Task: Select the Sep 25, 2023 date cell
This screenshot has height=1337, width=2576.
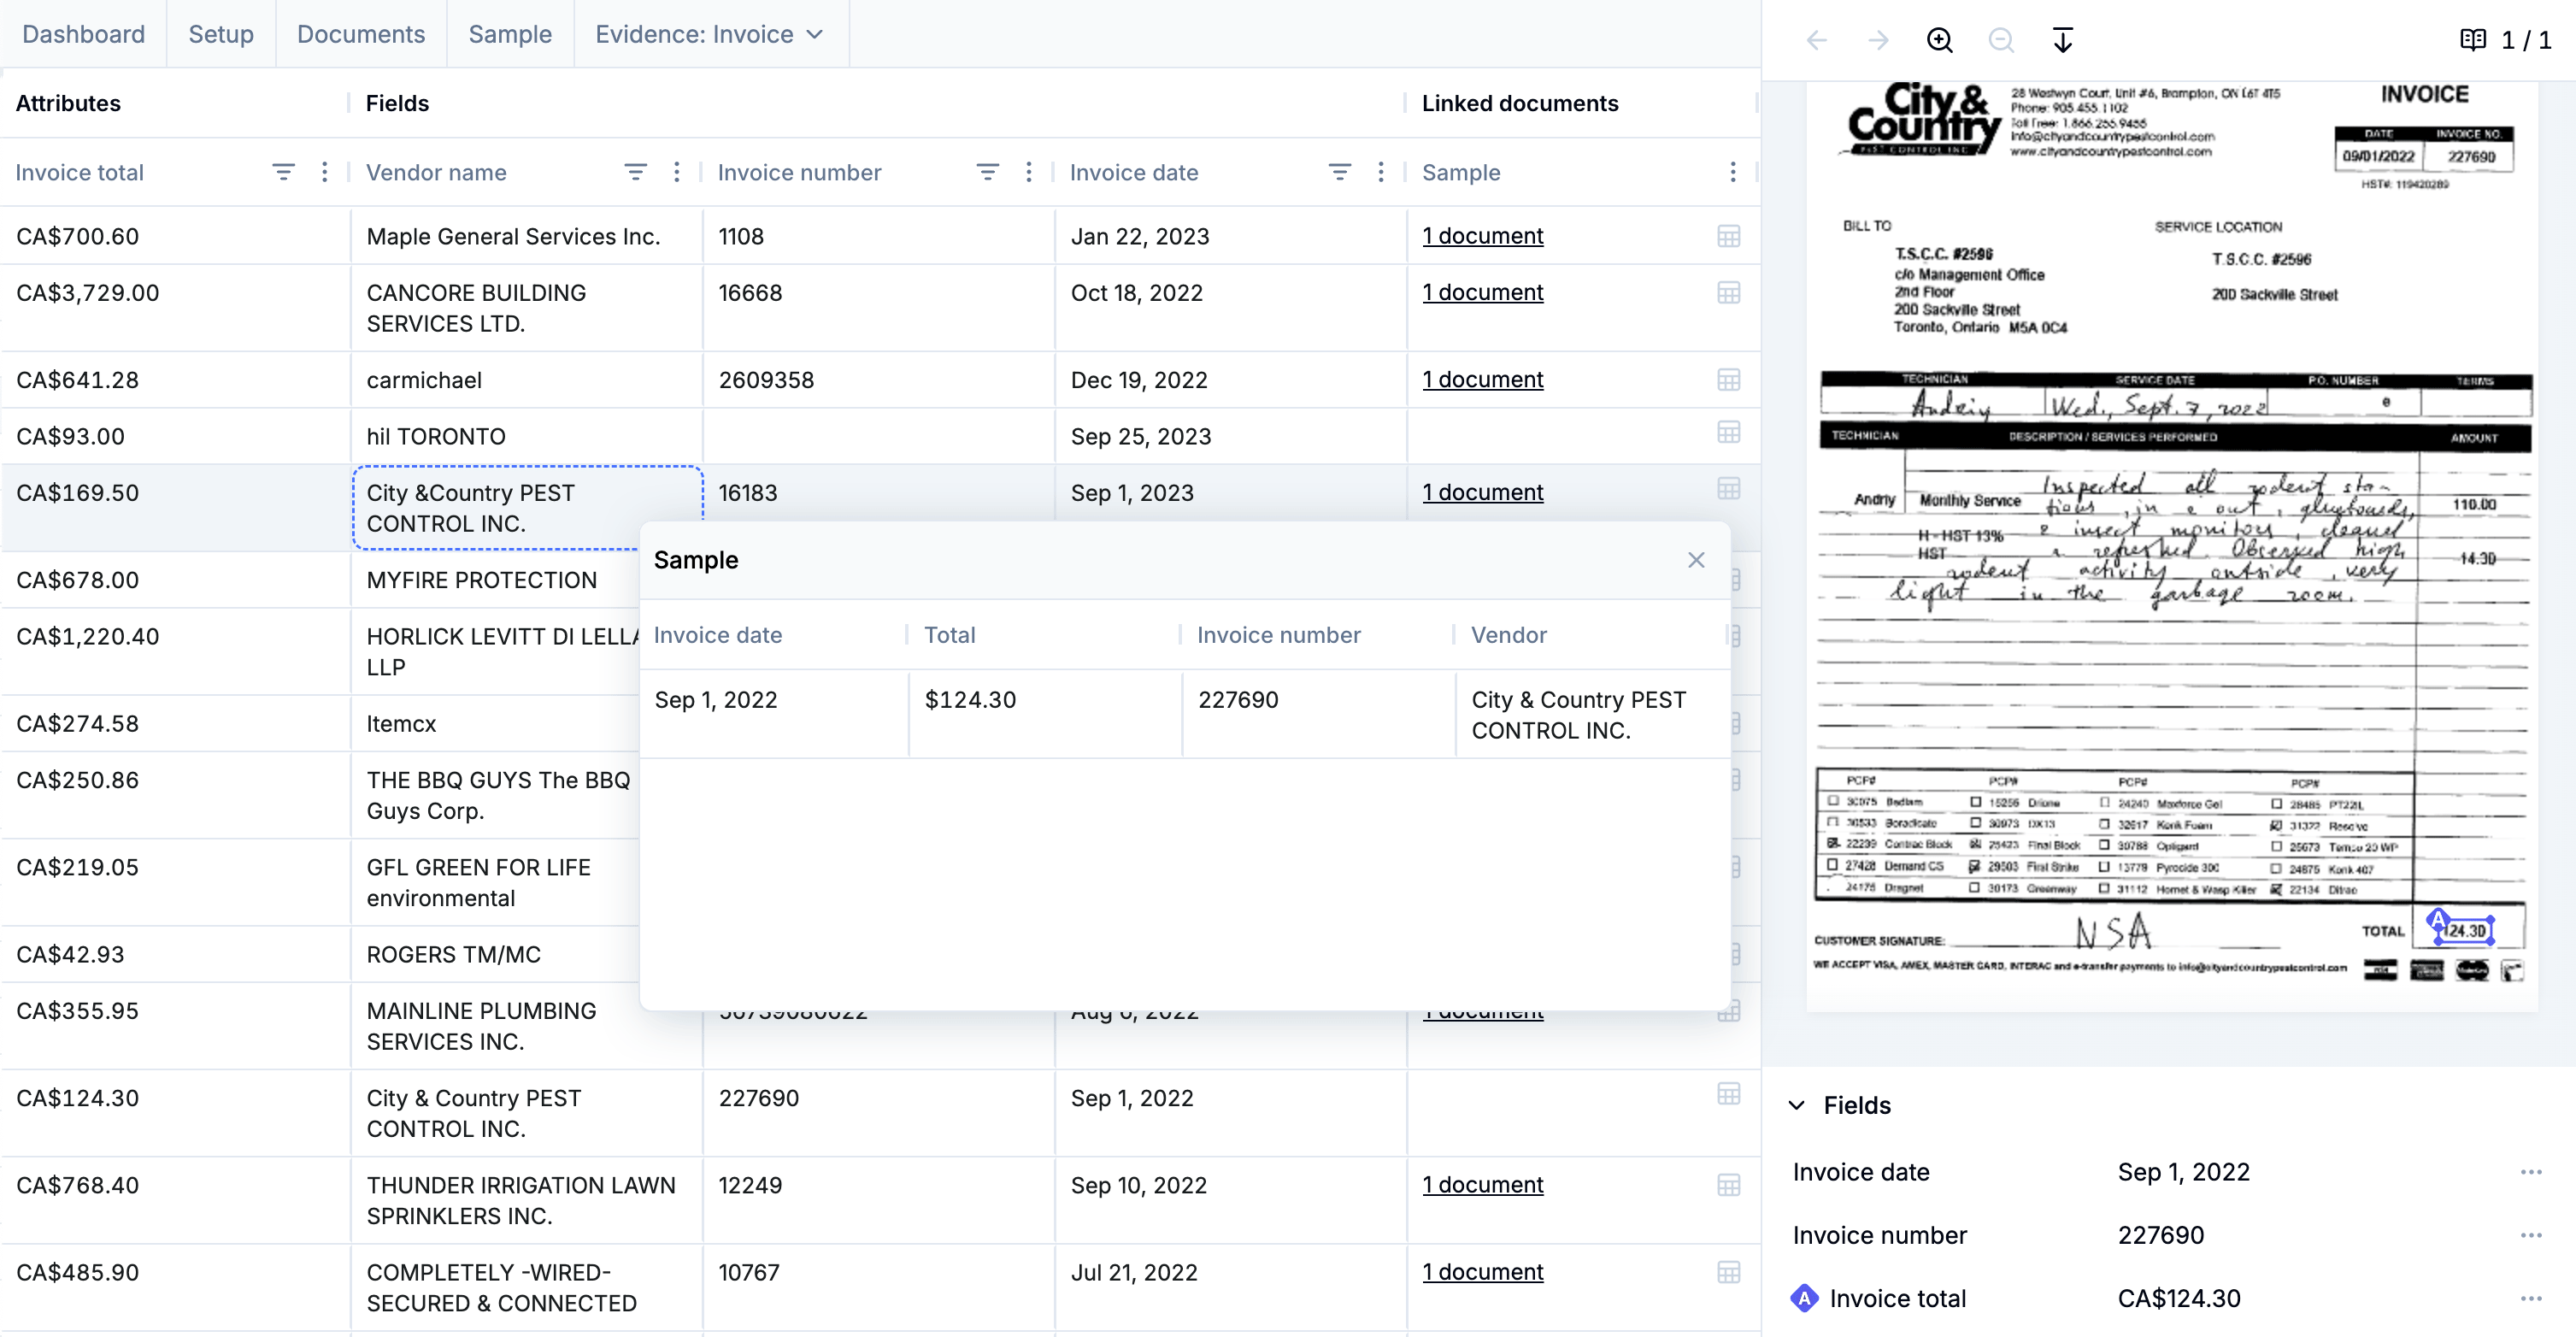Action: pos(1230,436)
